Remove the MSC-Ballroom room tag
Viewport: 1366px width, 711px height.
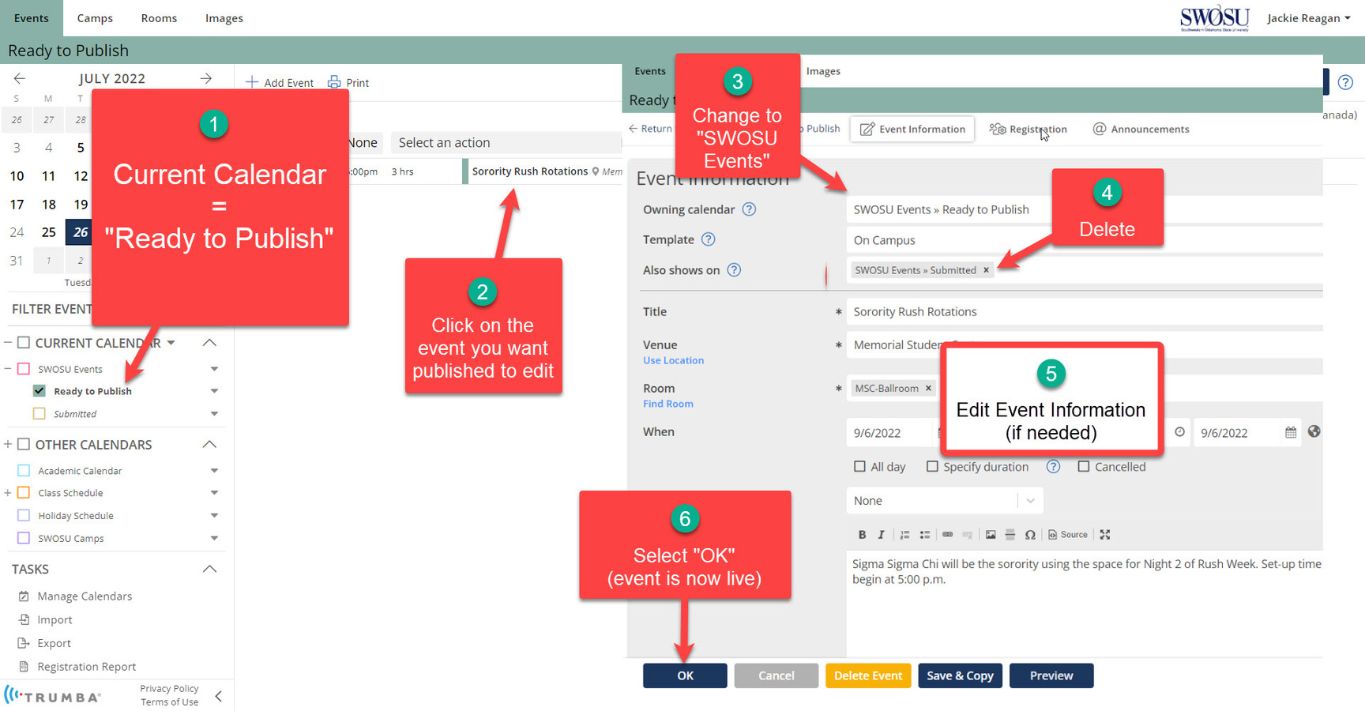928,388
